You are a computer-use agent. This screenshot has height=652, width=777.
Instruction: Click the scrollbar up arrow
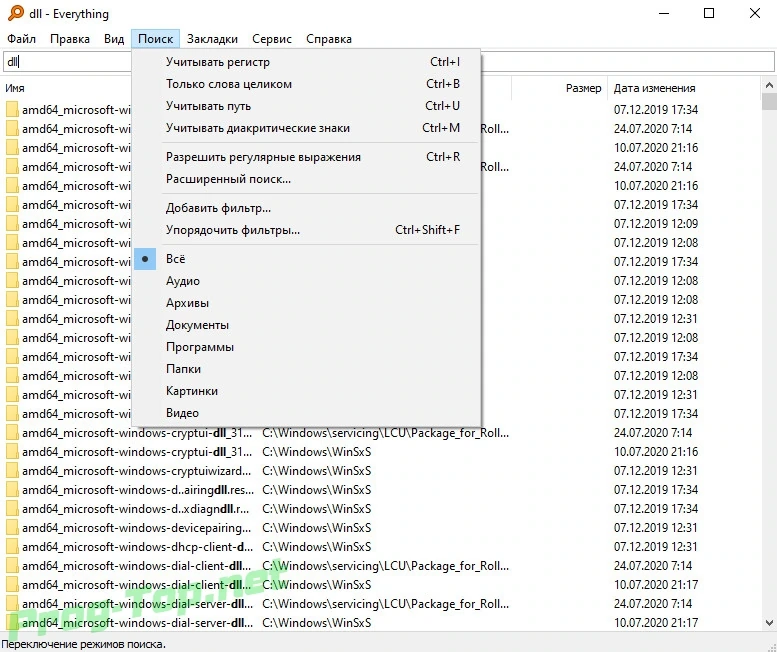pyautogui.click(x=769, y=85)
